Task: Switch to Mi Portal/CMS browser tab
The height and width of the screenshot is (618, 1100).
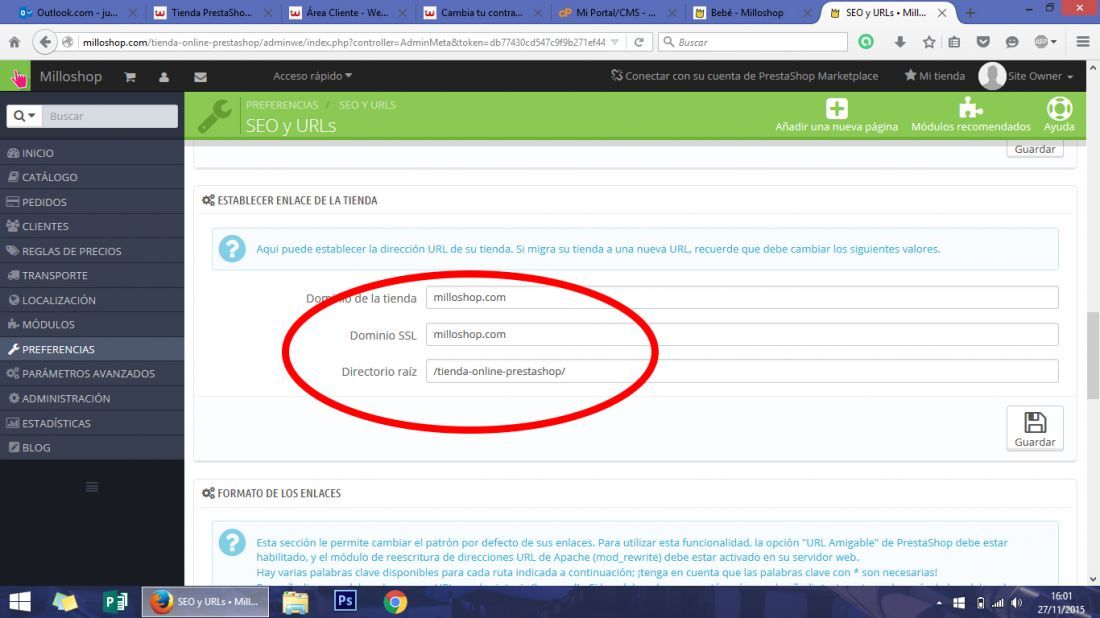Action: point(618,13)
